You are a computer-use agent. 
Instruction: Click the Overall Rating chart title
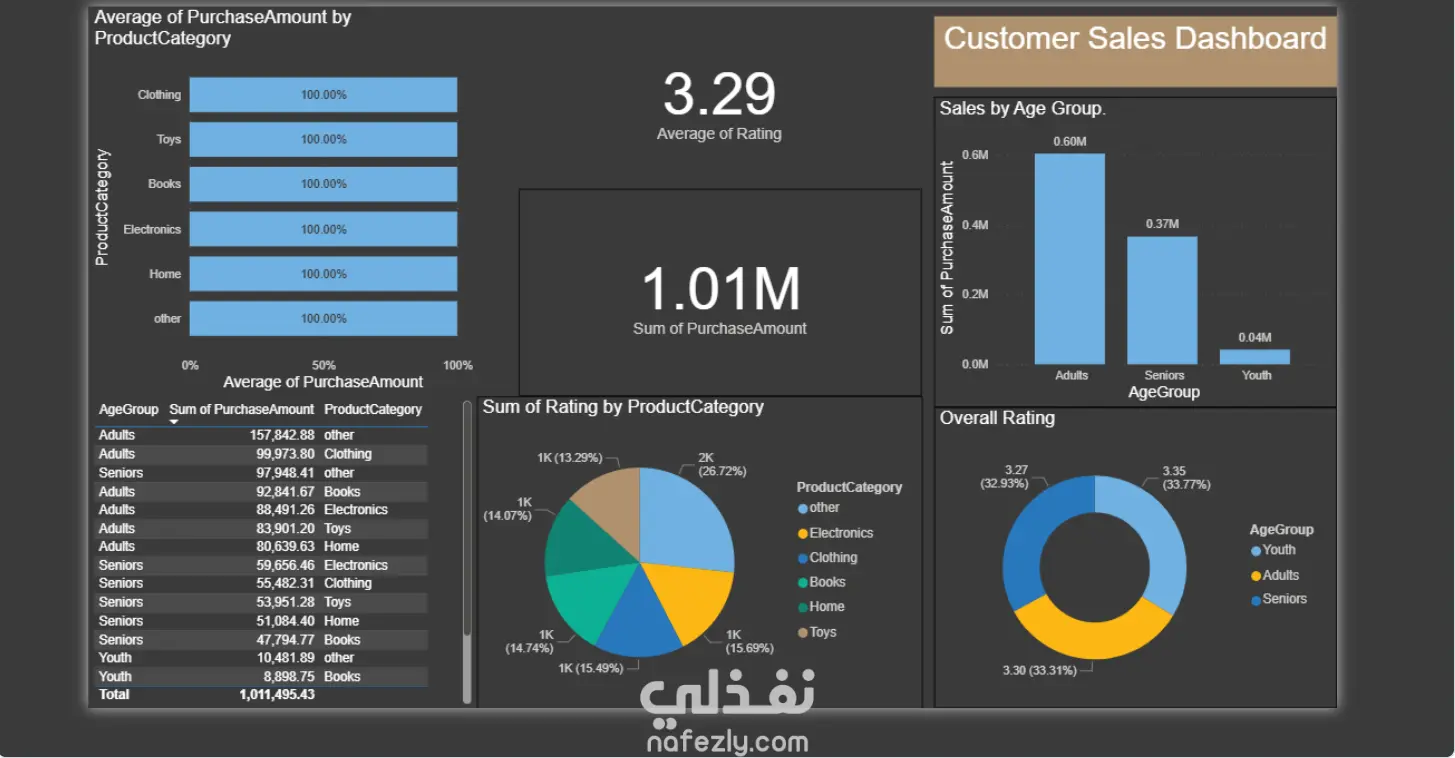pos(997,418)
